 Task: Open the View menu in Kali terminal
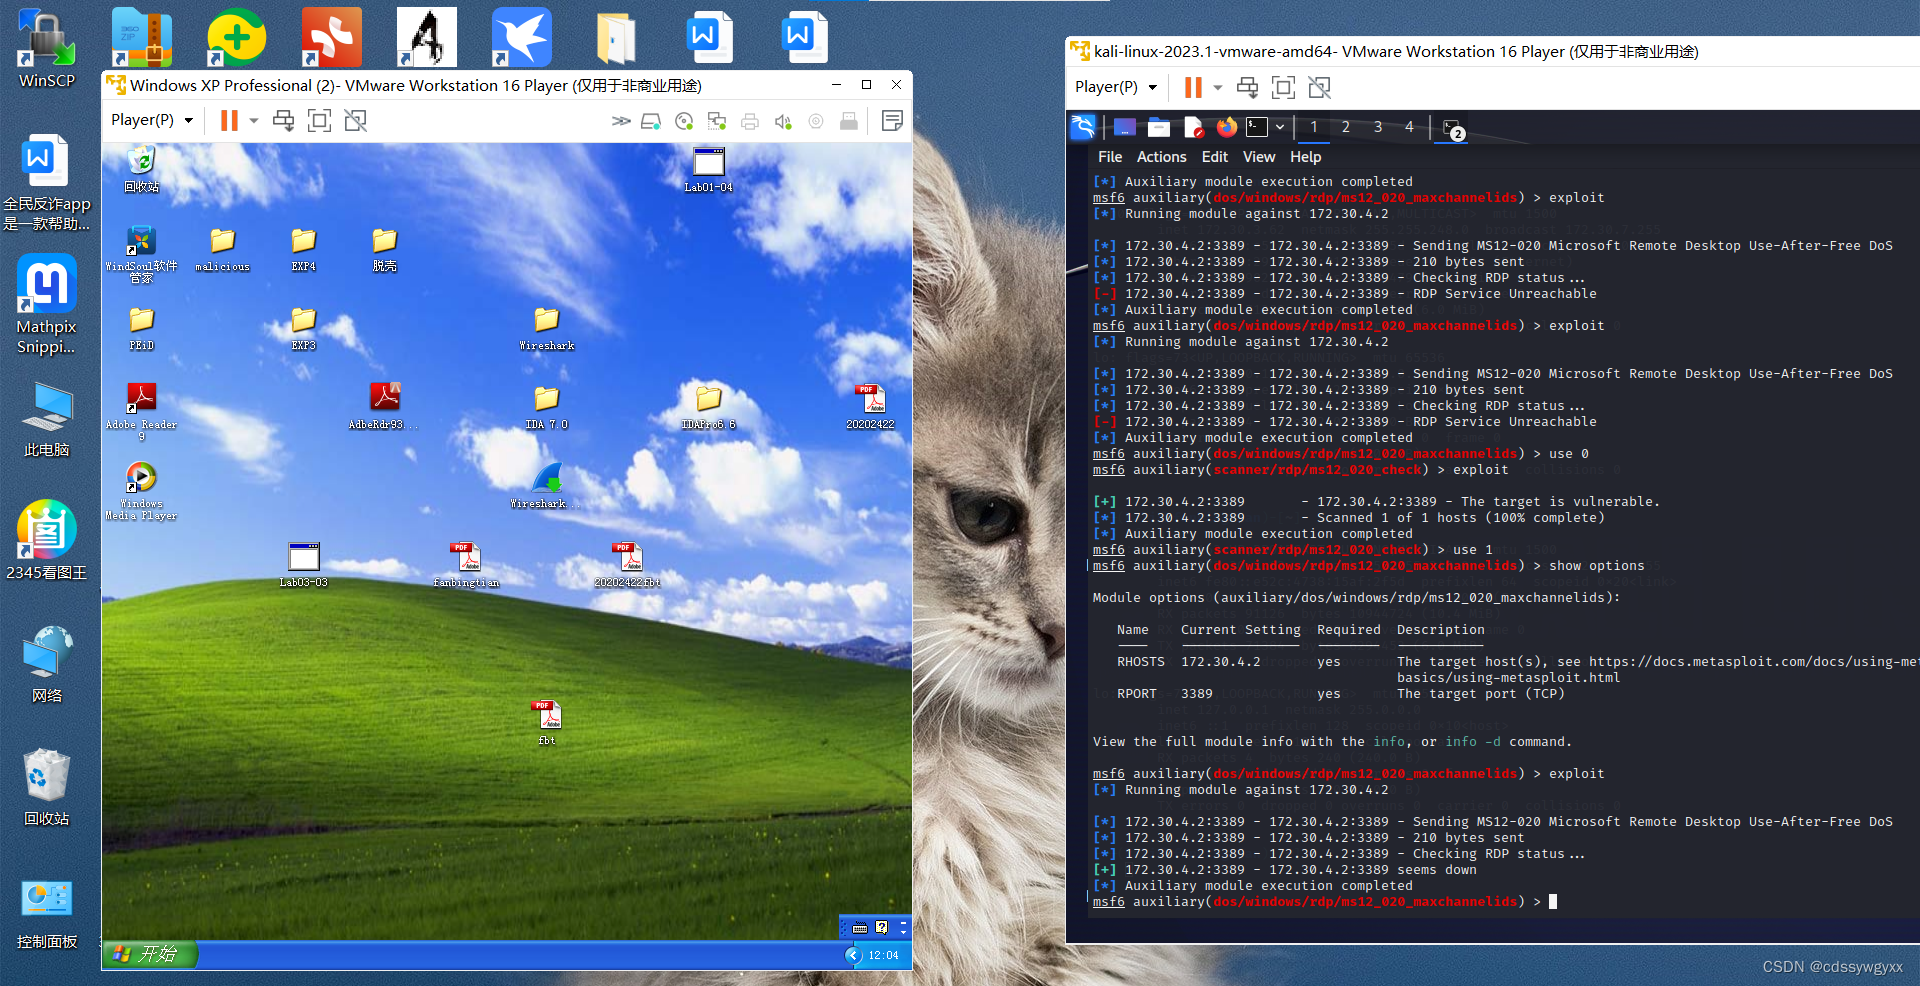[x=1259, y=157]
